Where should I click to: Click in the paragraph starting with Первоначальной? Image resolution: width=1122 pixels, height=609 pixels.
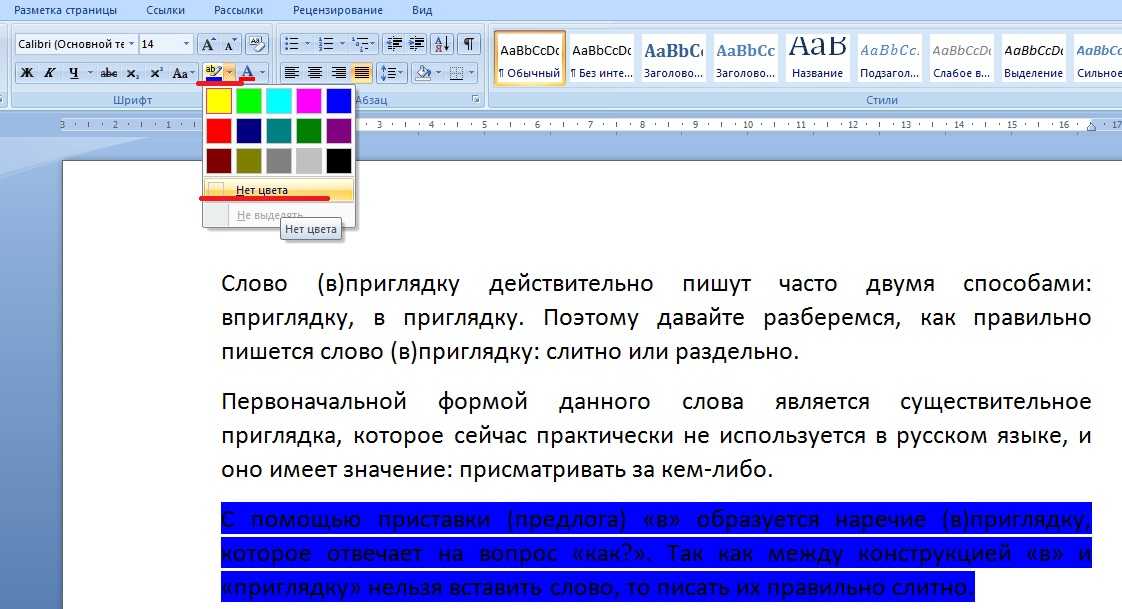pyautogui.click(x=656, y=435)
